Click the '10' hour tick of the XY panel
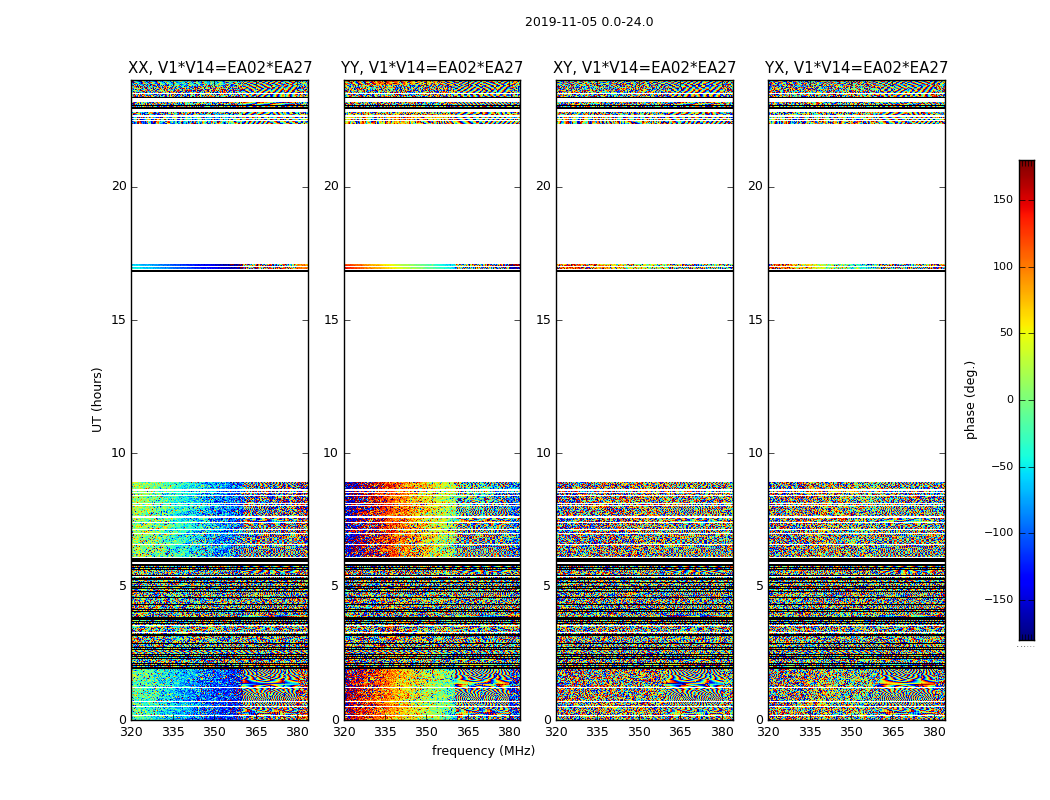The width and height of the screenshot is (1050, 800). 544,453
